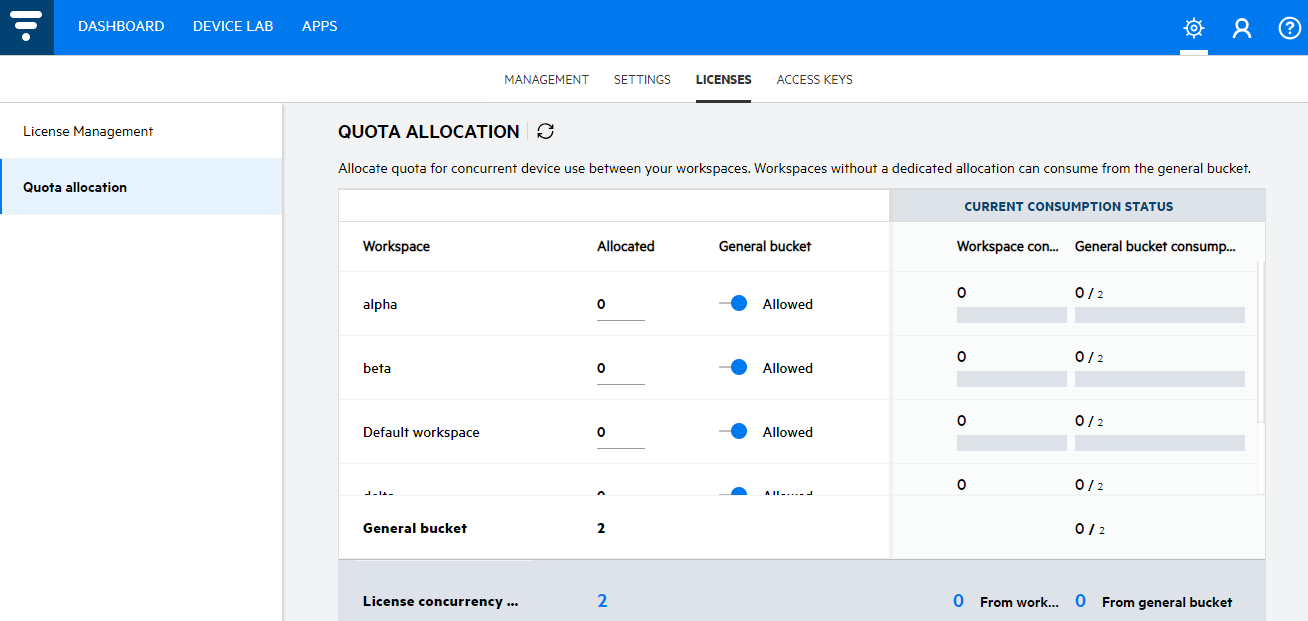The width and height of the screenshot is (1308, 621).
Task: Open Device Lab from the top navigation
Action: 233,27
